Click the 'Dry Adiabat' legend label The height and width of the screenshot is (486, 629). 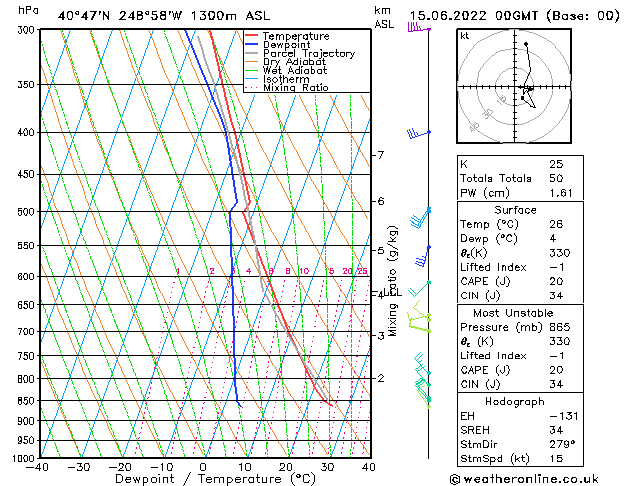tap(294, 62)
